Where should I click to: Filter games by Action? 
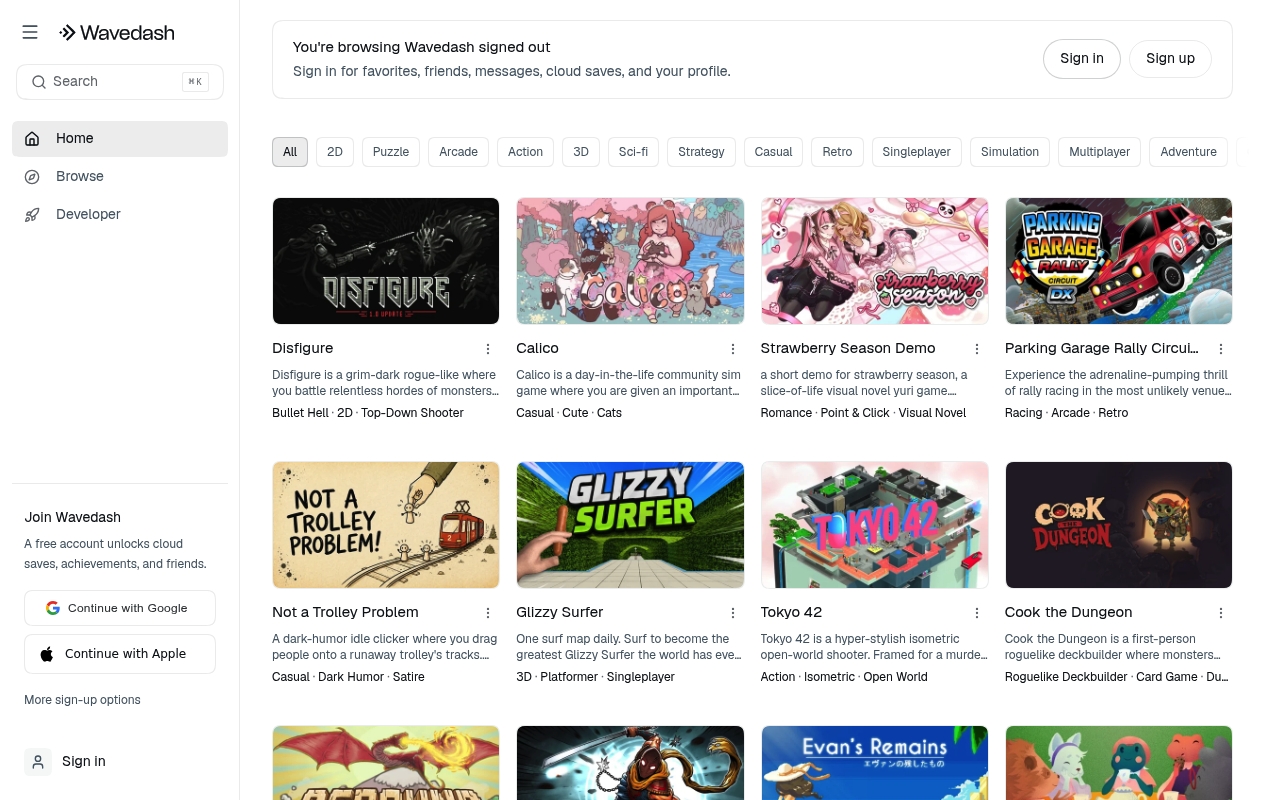pyautogui.click(x=525, y=152)
